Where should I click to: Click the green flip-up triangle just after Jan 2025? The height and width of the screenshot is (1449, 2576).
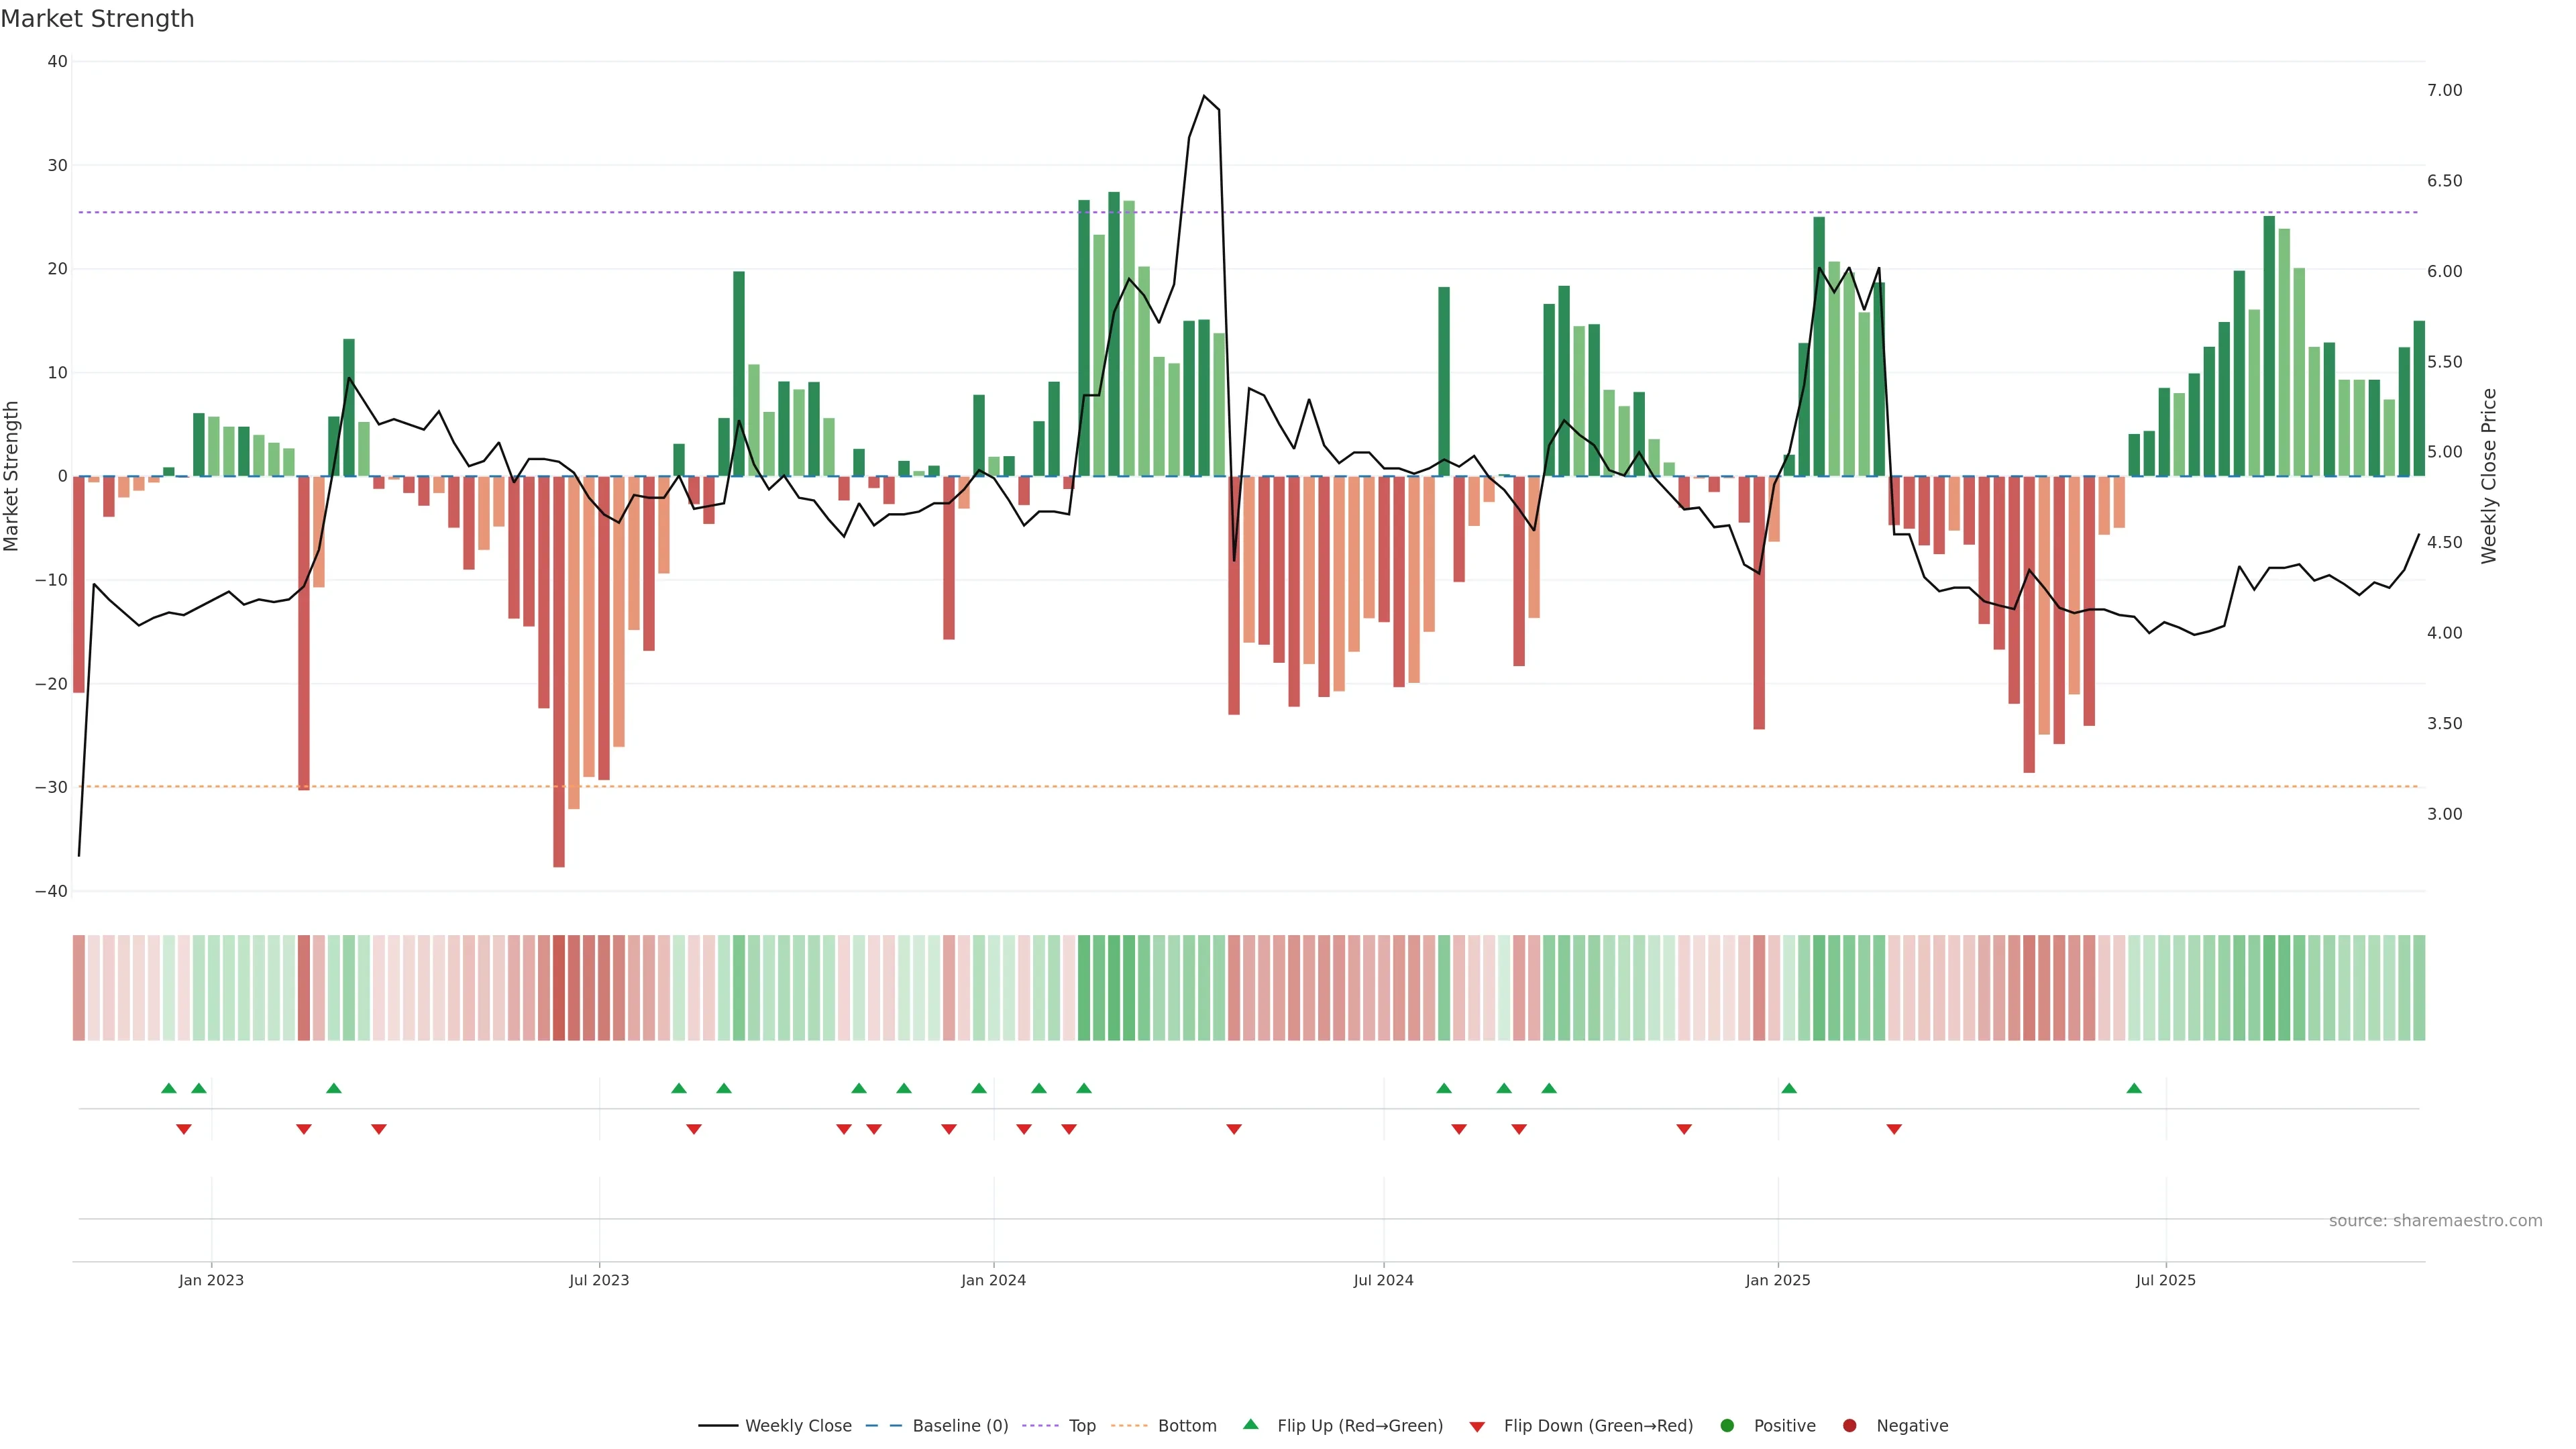(1789, 1088)
